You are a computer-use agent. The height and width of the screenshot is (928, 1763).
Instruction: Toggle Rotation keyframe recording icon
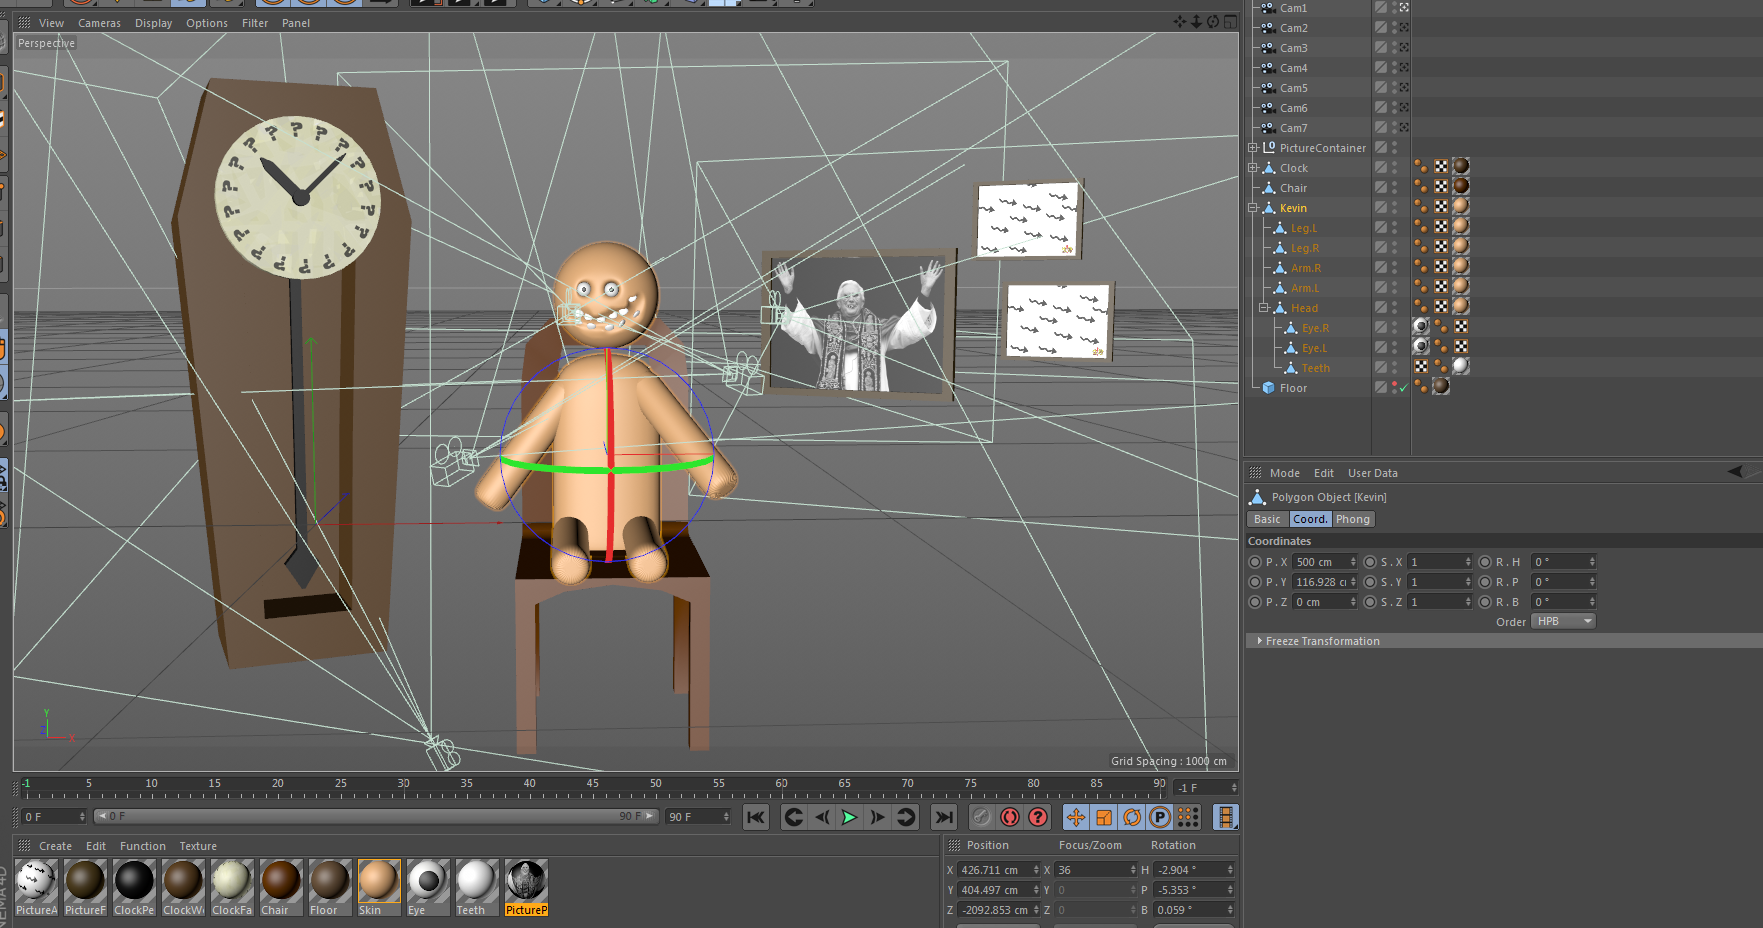[x=1132, y=817]
